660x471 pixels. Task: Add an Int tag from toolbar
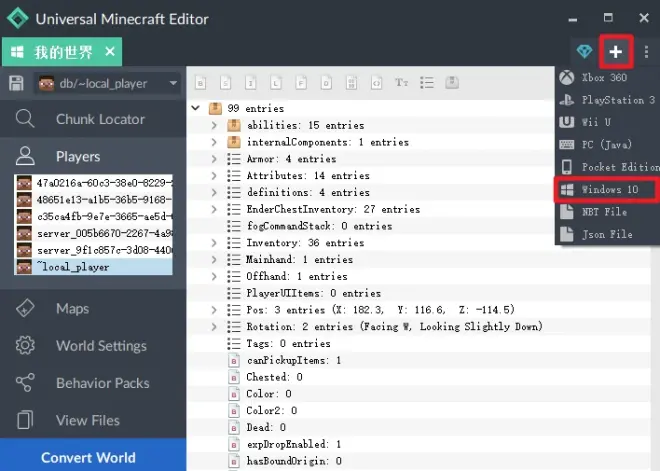(x=251, y=82)
